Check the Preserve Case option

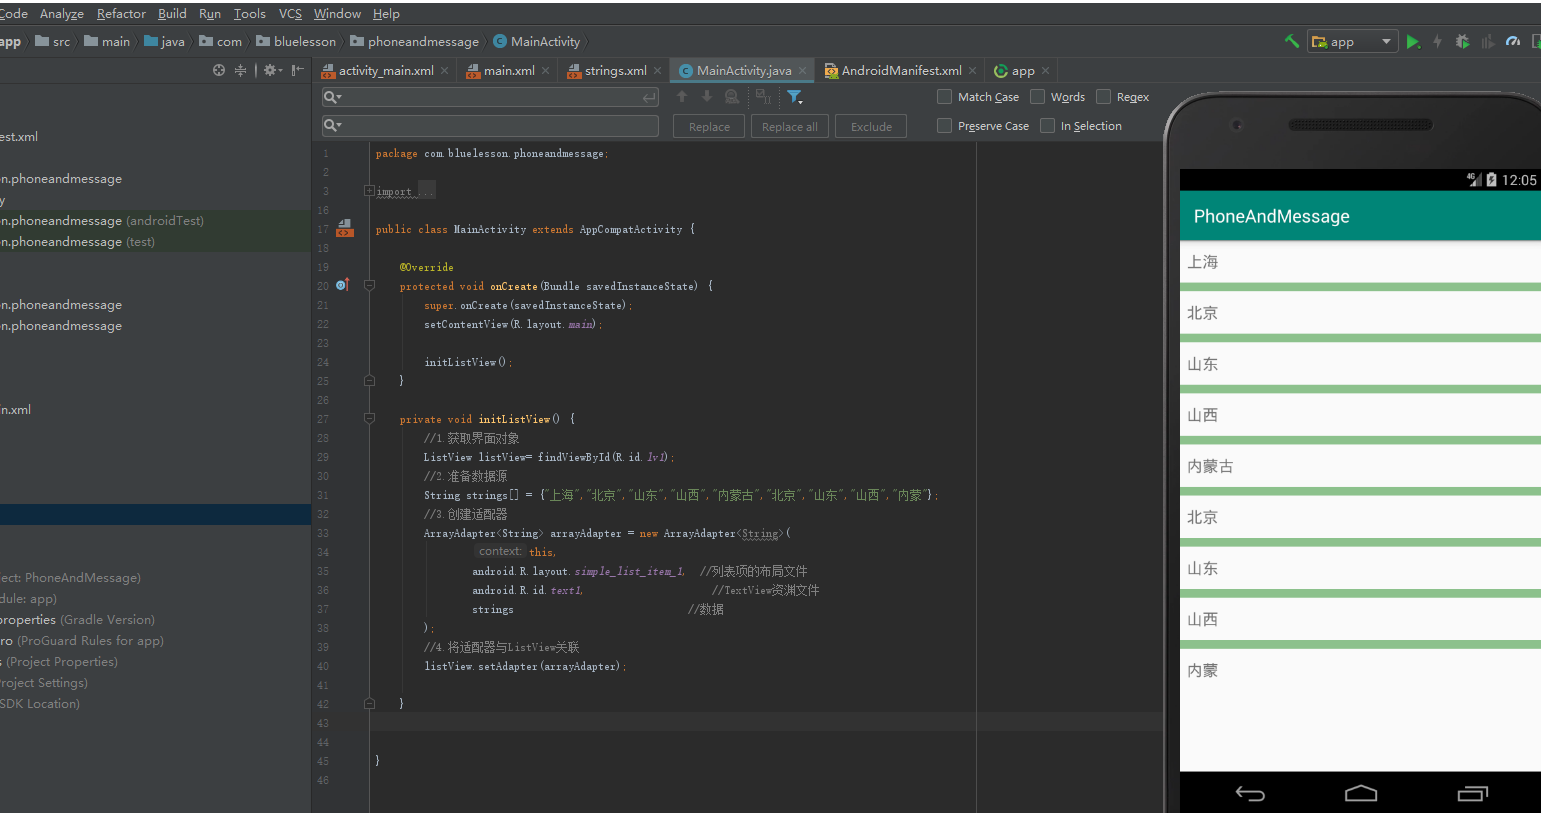click(944, 126)
